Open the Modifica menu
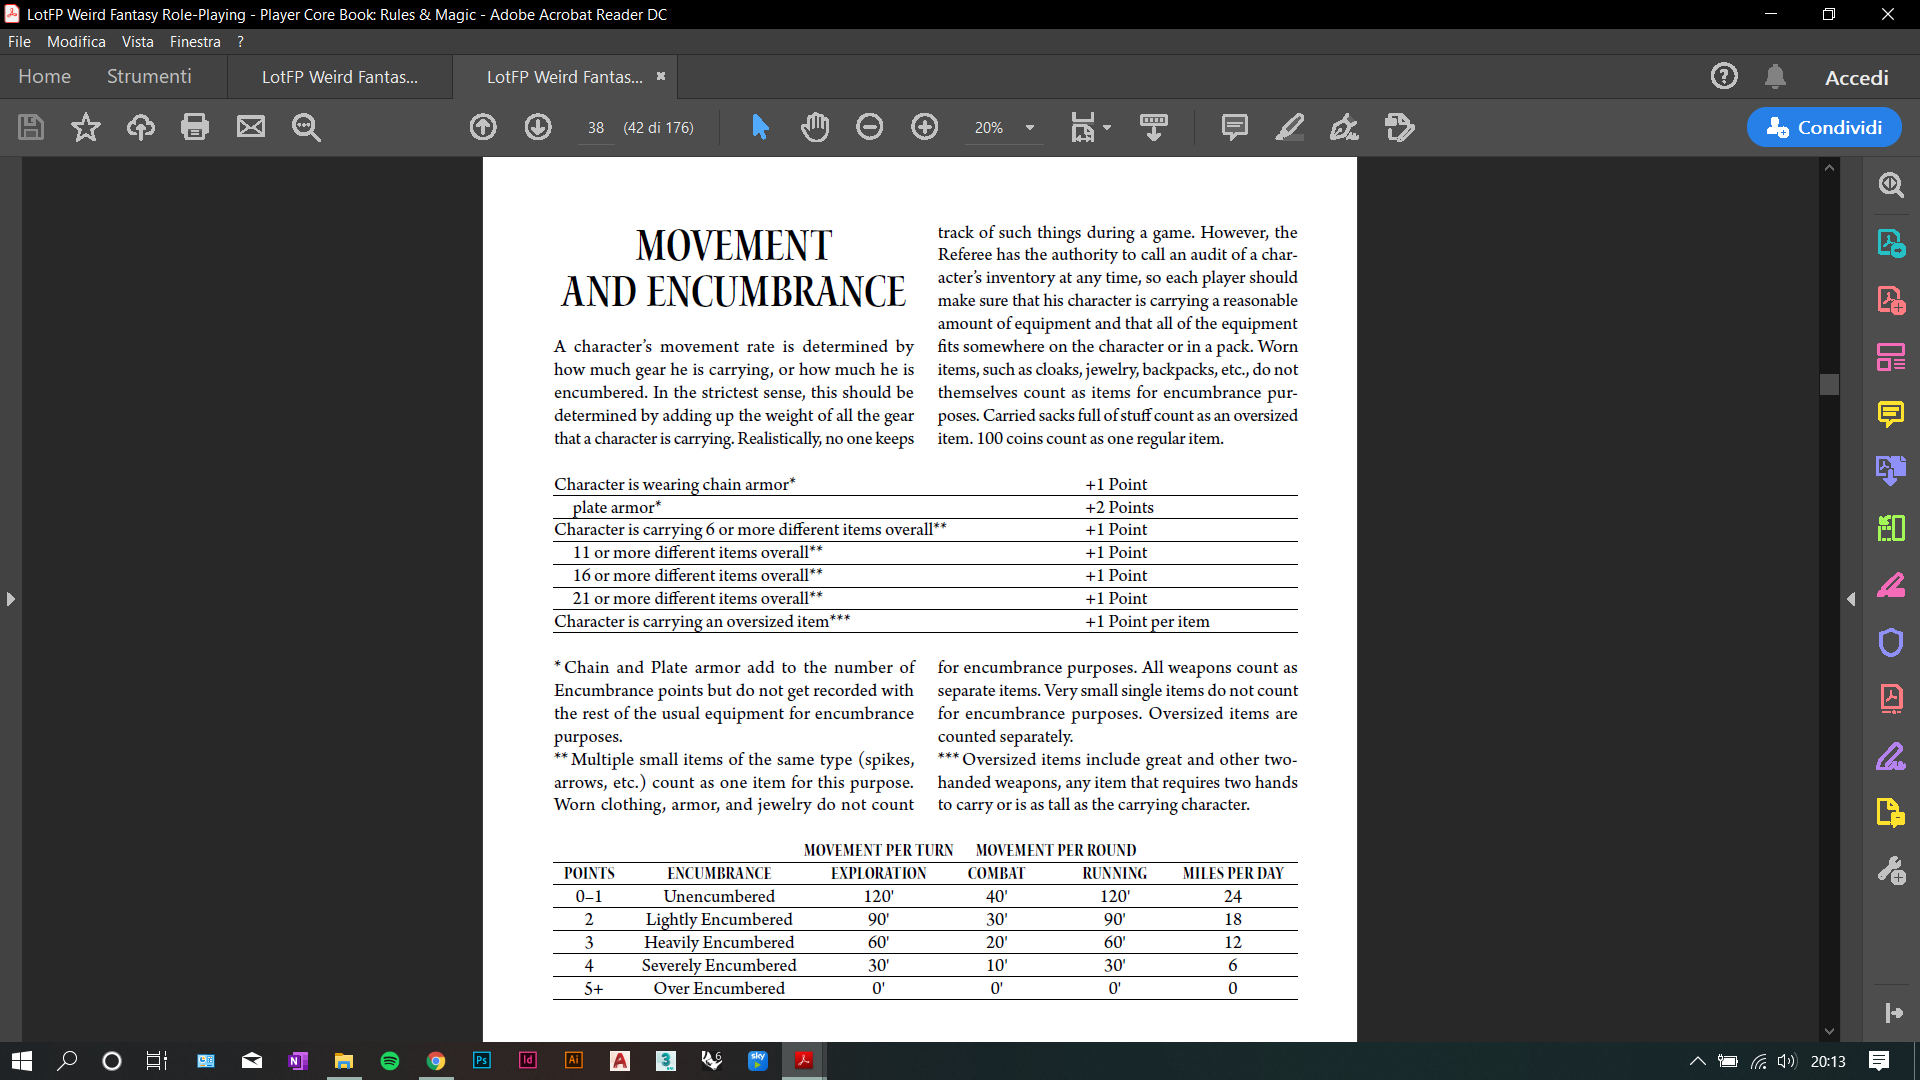Screen dimensions: 1920x1080 point(76,42)
